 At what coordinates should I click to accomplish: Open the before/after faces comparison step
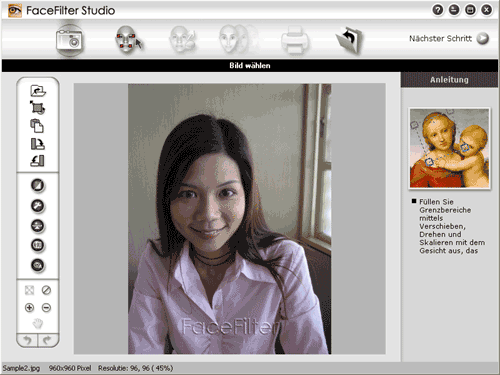238,40
